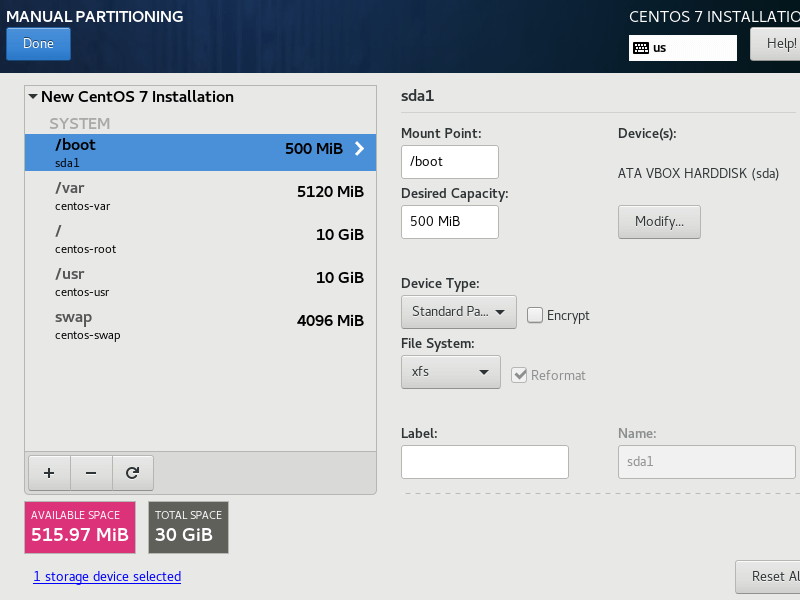
Task: Click the Desired Capacity field
Action: click(449, 222)
